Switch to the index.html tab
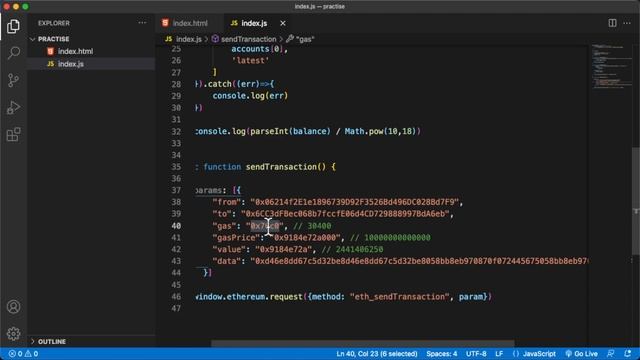The height and width of the screenshot is (360, 640). pyautogui.click(x=190, y=23)
